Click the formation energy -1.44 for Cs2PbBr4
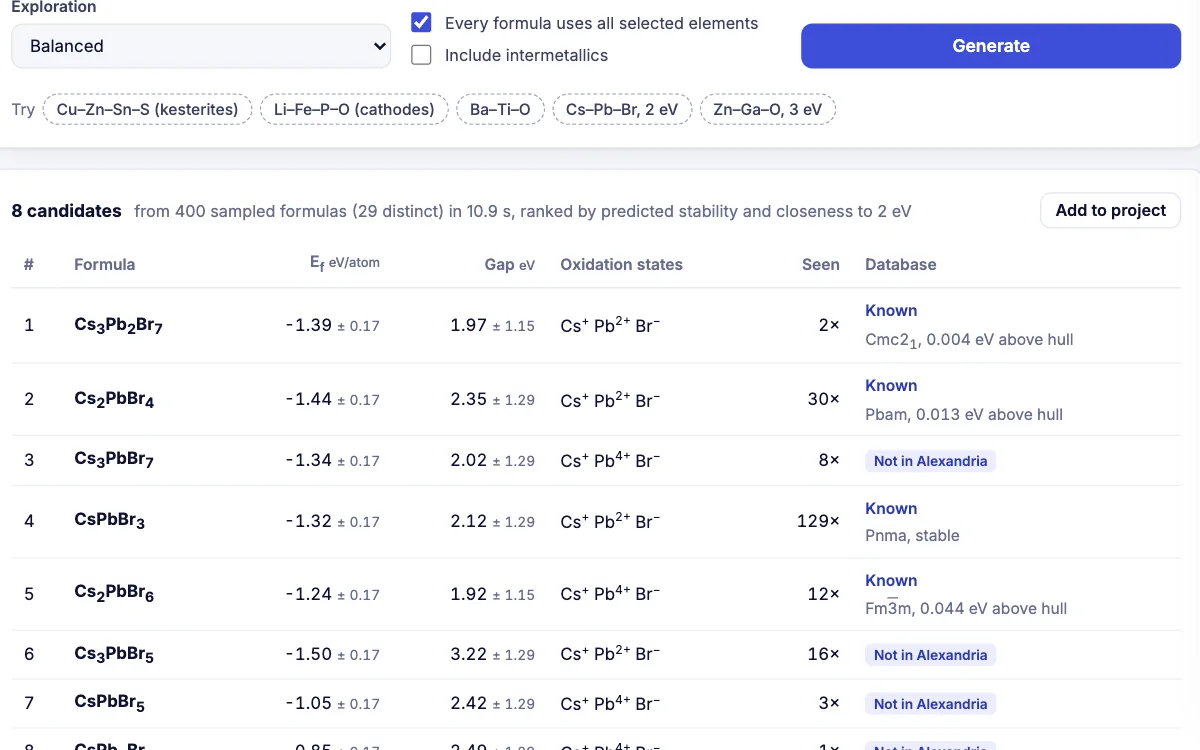 308,400
